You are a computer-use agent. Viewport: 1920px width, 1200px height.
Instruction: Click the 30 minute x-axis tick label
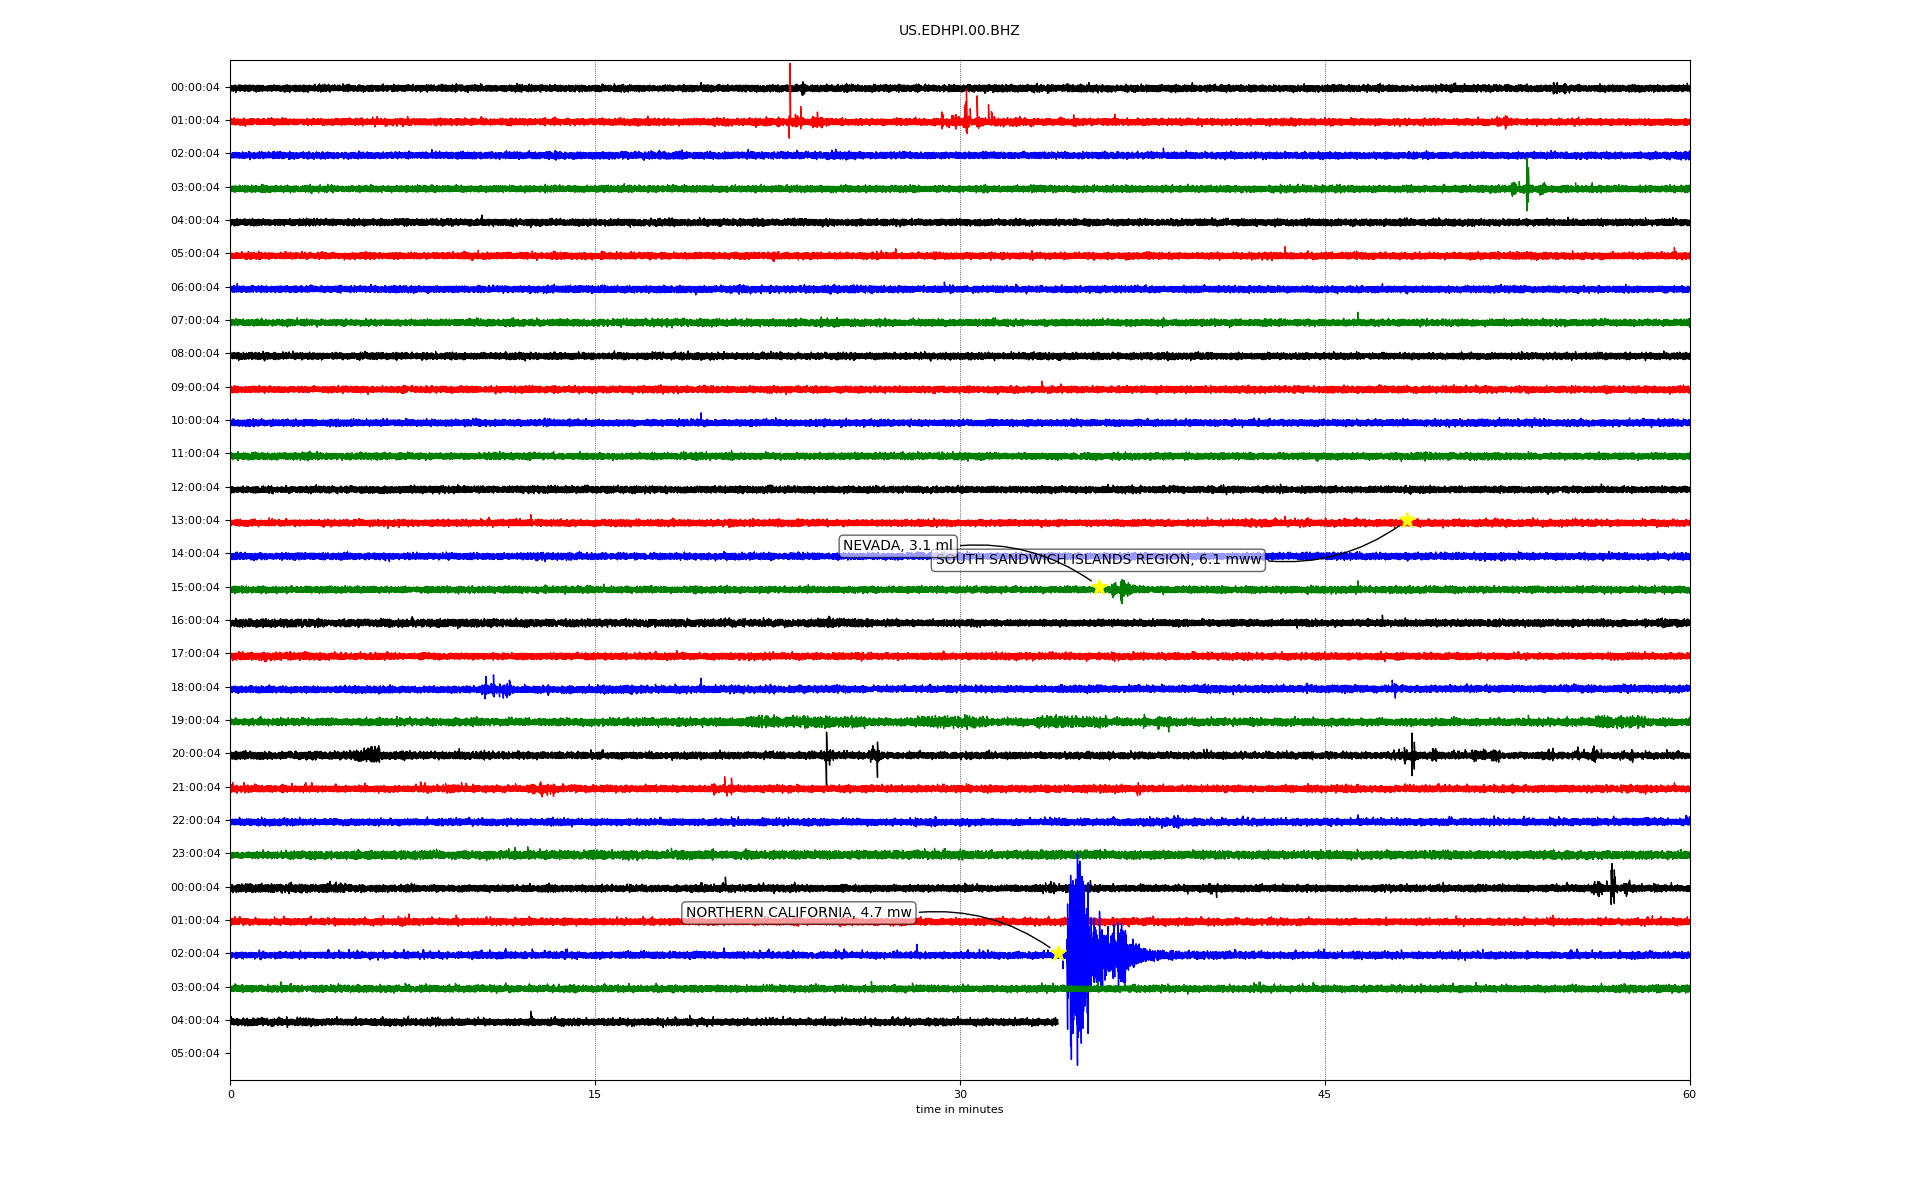coord(960,1095)
